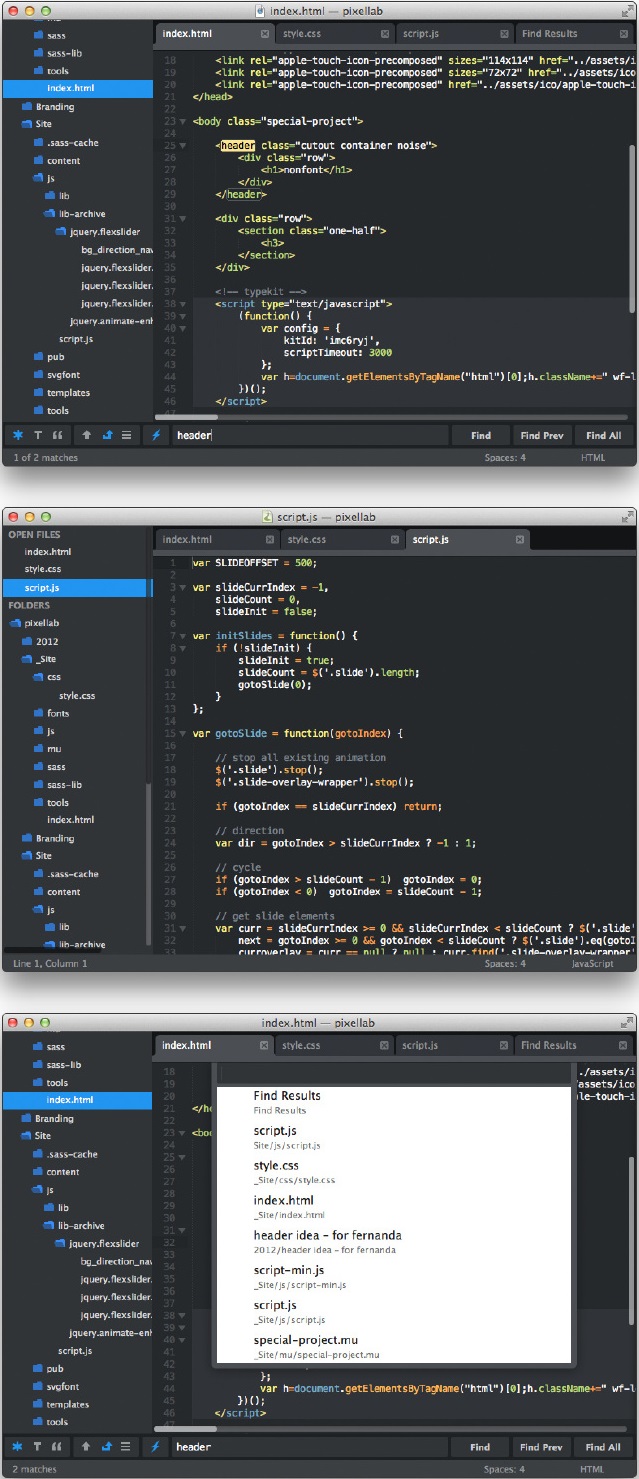Click Find Prev in the '1 of 2 matches' window
This screenshot has width=639, height=1479.
[542, 435]
